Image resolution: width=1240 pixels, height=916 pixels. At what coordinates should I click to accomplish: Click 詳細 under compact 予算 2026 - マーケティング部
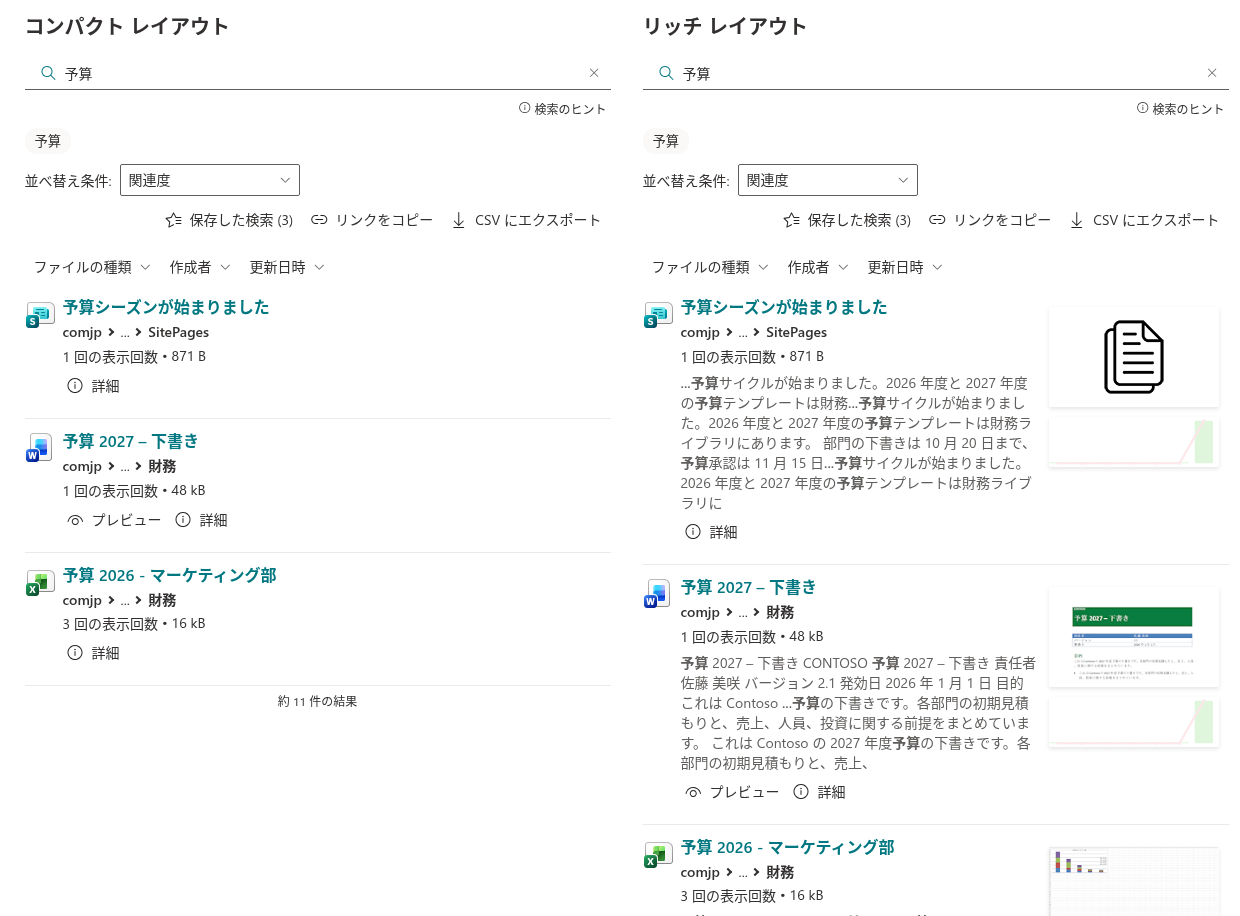(x=93, y=653)
